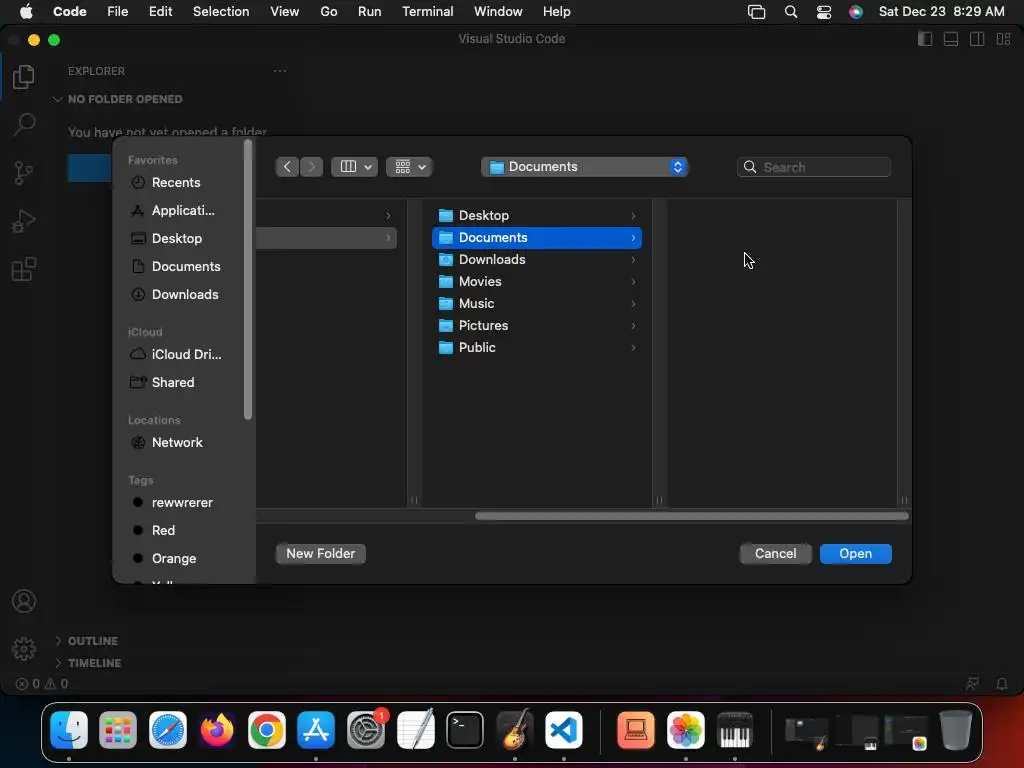Click Cancel in the file dialog
This screenshot has width=1024, height=768.
click(x=776, y=554)
